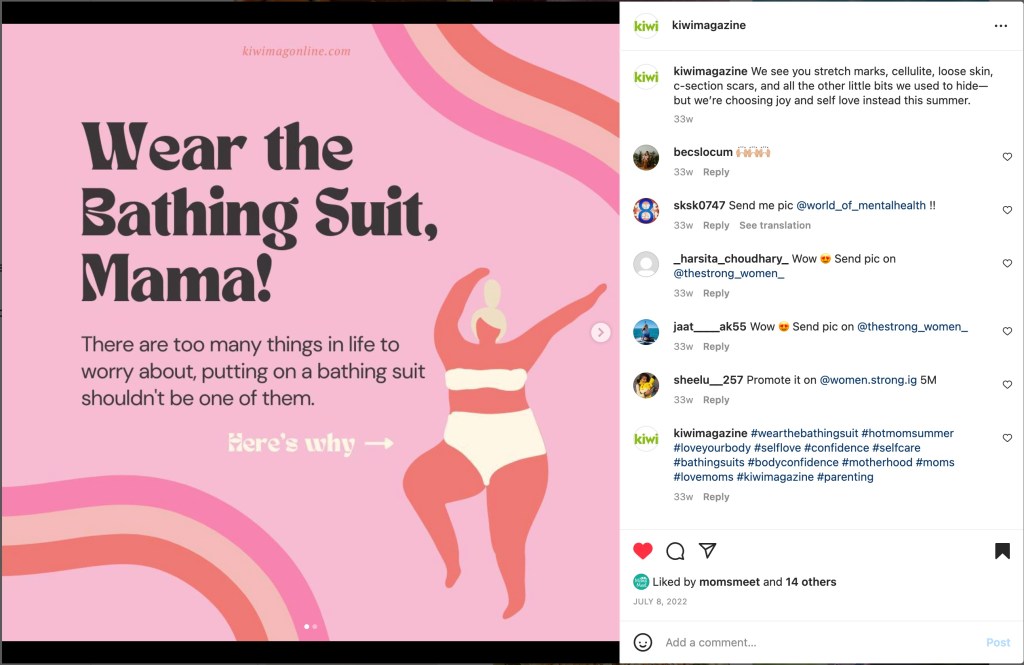1024x665 pixels.
Task: Open jaat____ak55's profile avatar
Action: 646,332
